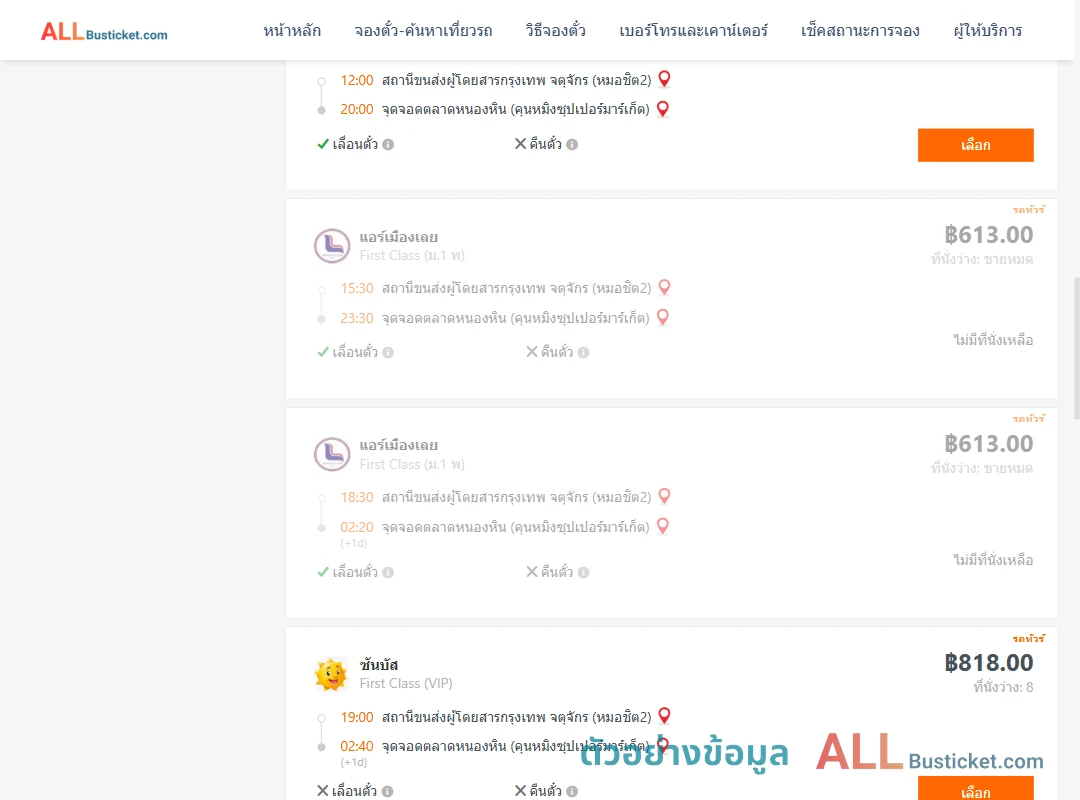
Task: Open จองตั๋ว-ค้นหาเที่ยวรถ menu item
Action: click(423, 31)
